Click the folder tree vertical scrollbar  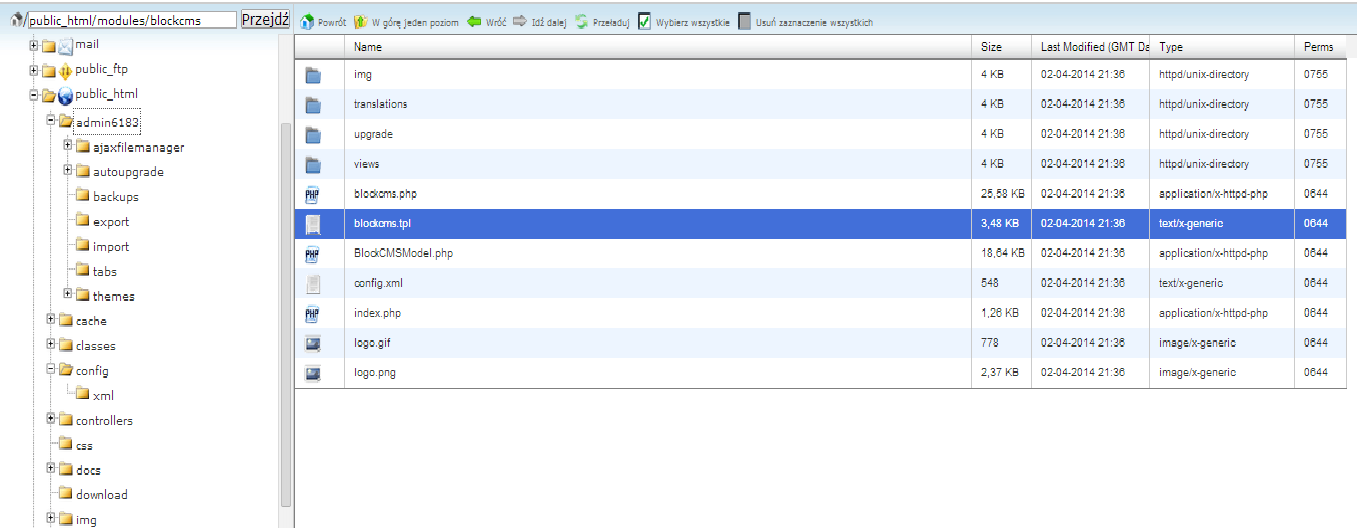[286, 315]
